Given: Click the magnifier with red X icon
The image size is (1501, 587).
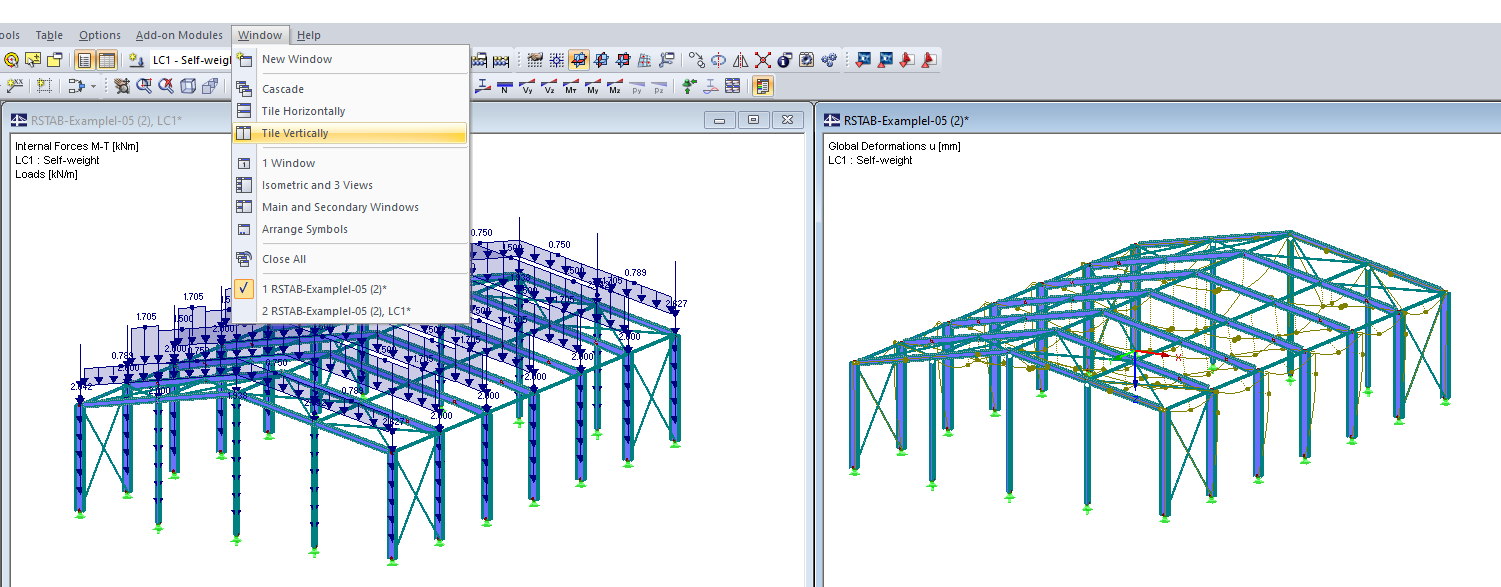Looking at the screenshot, I should tap(166, 86).
